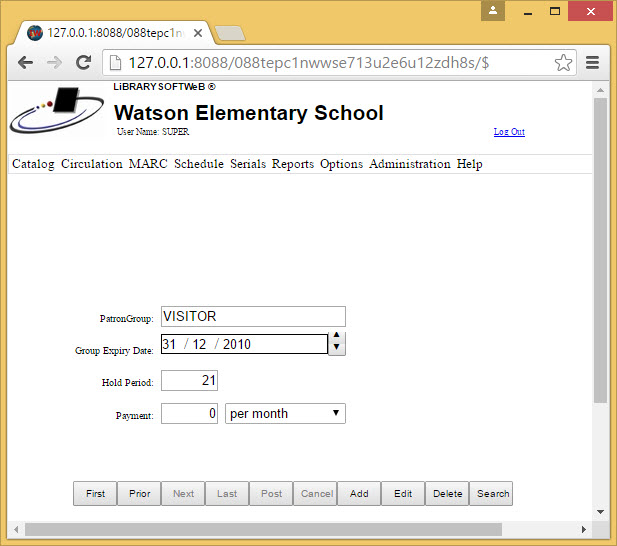Go to the Prior record
This screenshot has width=617, height=546.
139,494
